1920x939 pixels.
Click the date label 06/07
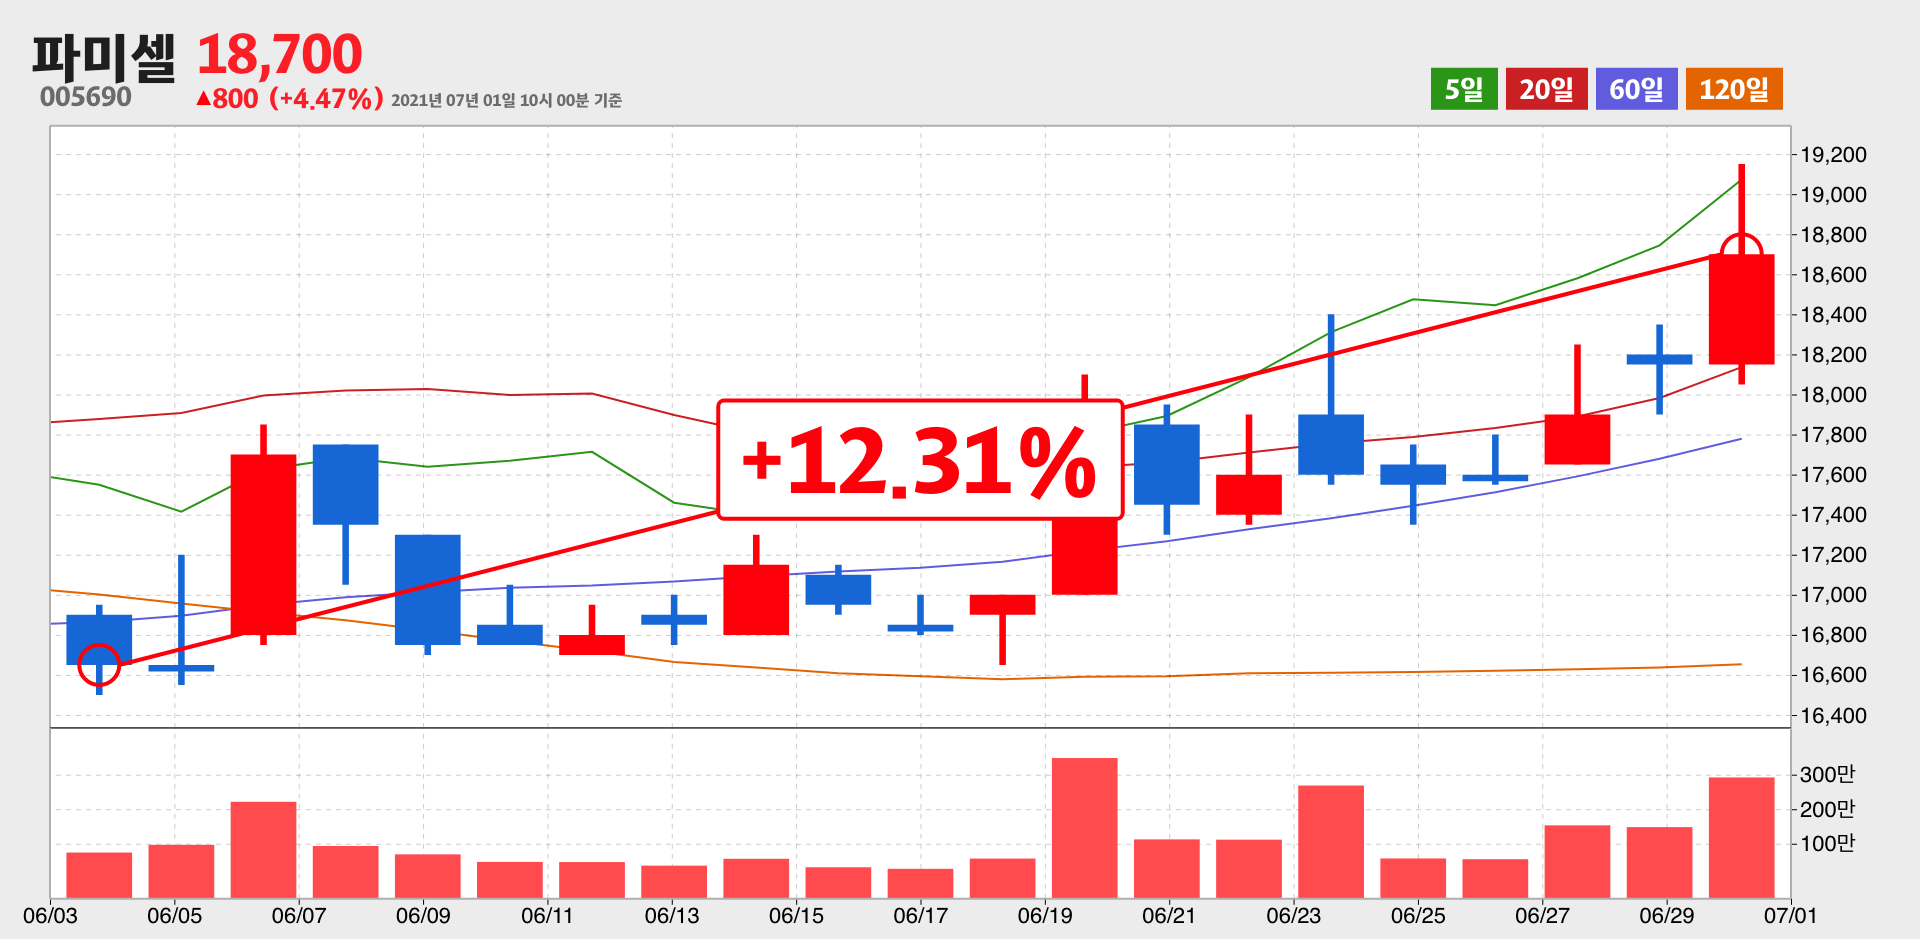click(x=299, y=916)
